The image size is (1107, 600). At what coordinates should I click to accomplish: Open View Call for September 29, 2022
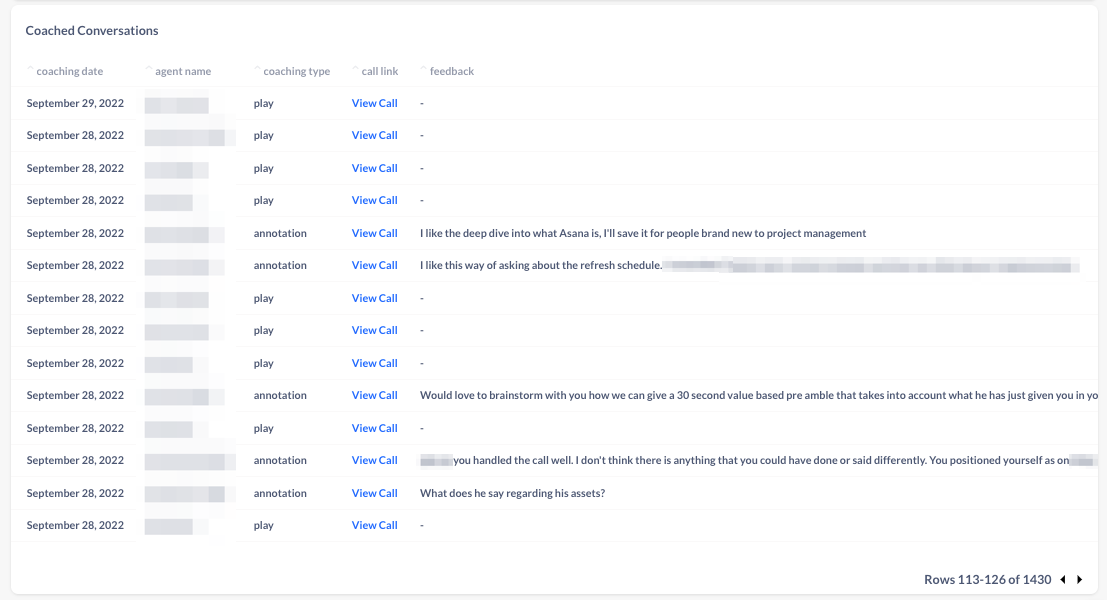click(x=374, y=103)
